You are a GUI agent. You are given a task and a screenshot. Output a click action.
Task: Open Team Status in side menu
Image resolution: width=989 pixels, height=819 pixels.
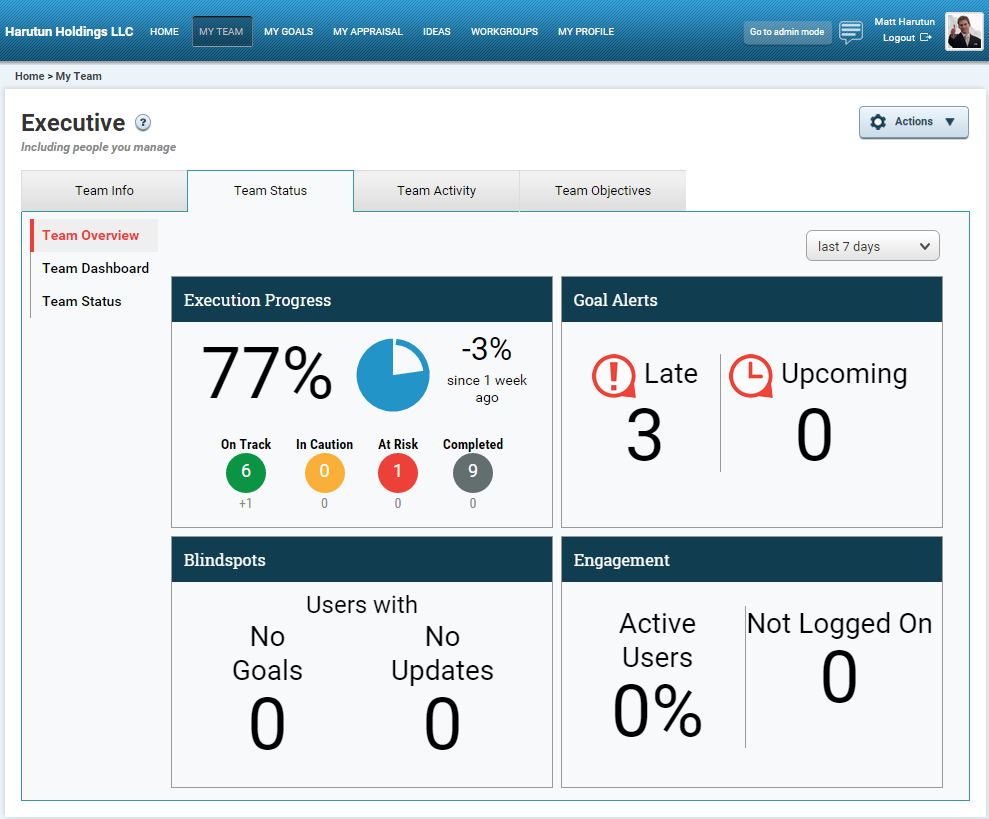coord(81,301)
